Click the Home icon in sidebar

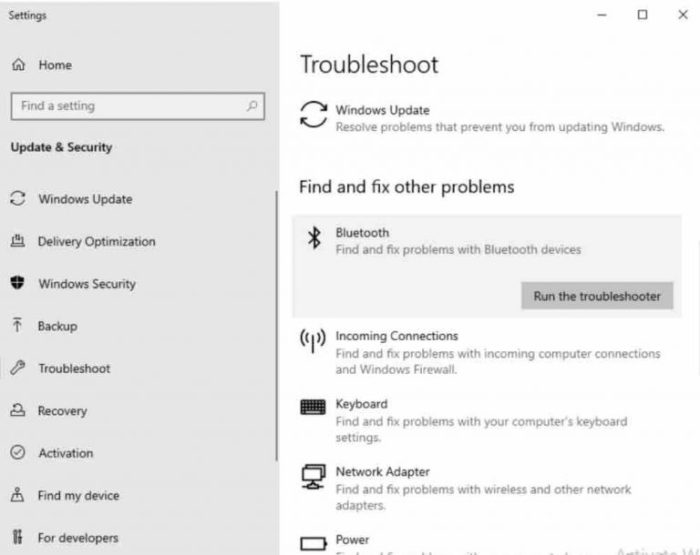18,65
